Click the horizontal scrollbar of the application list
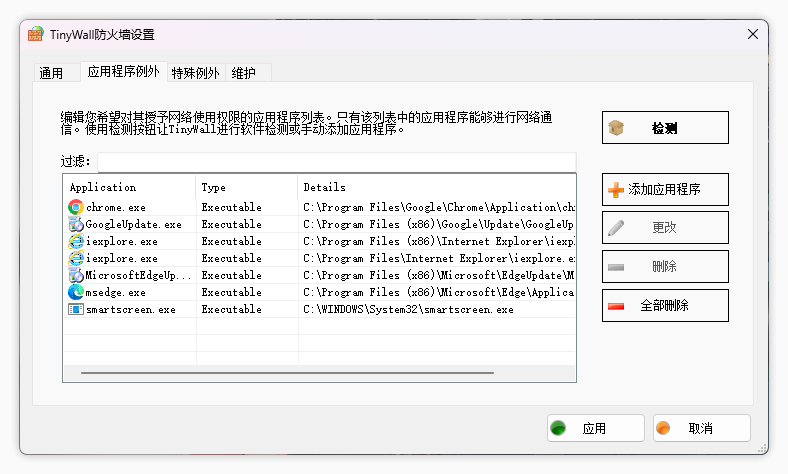Viewport: 788px width, 474px height. (x=287, y=373)
